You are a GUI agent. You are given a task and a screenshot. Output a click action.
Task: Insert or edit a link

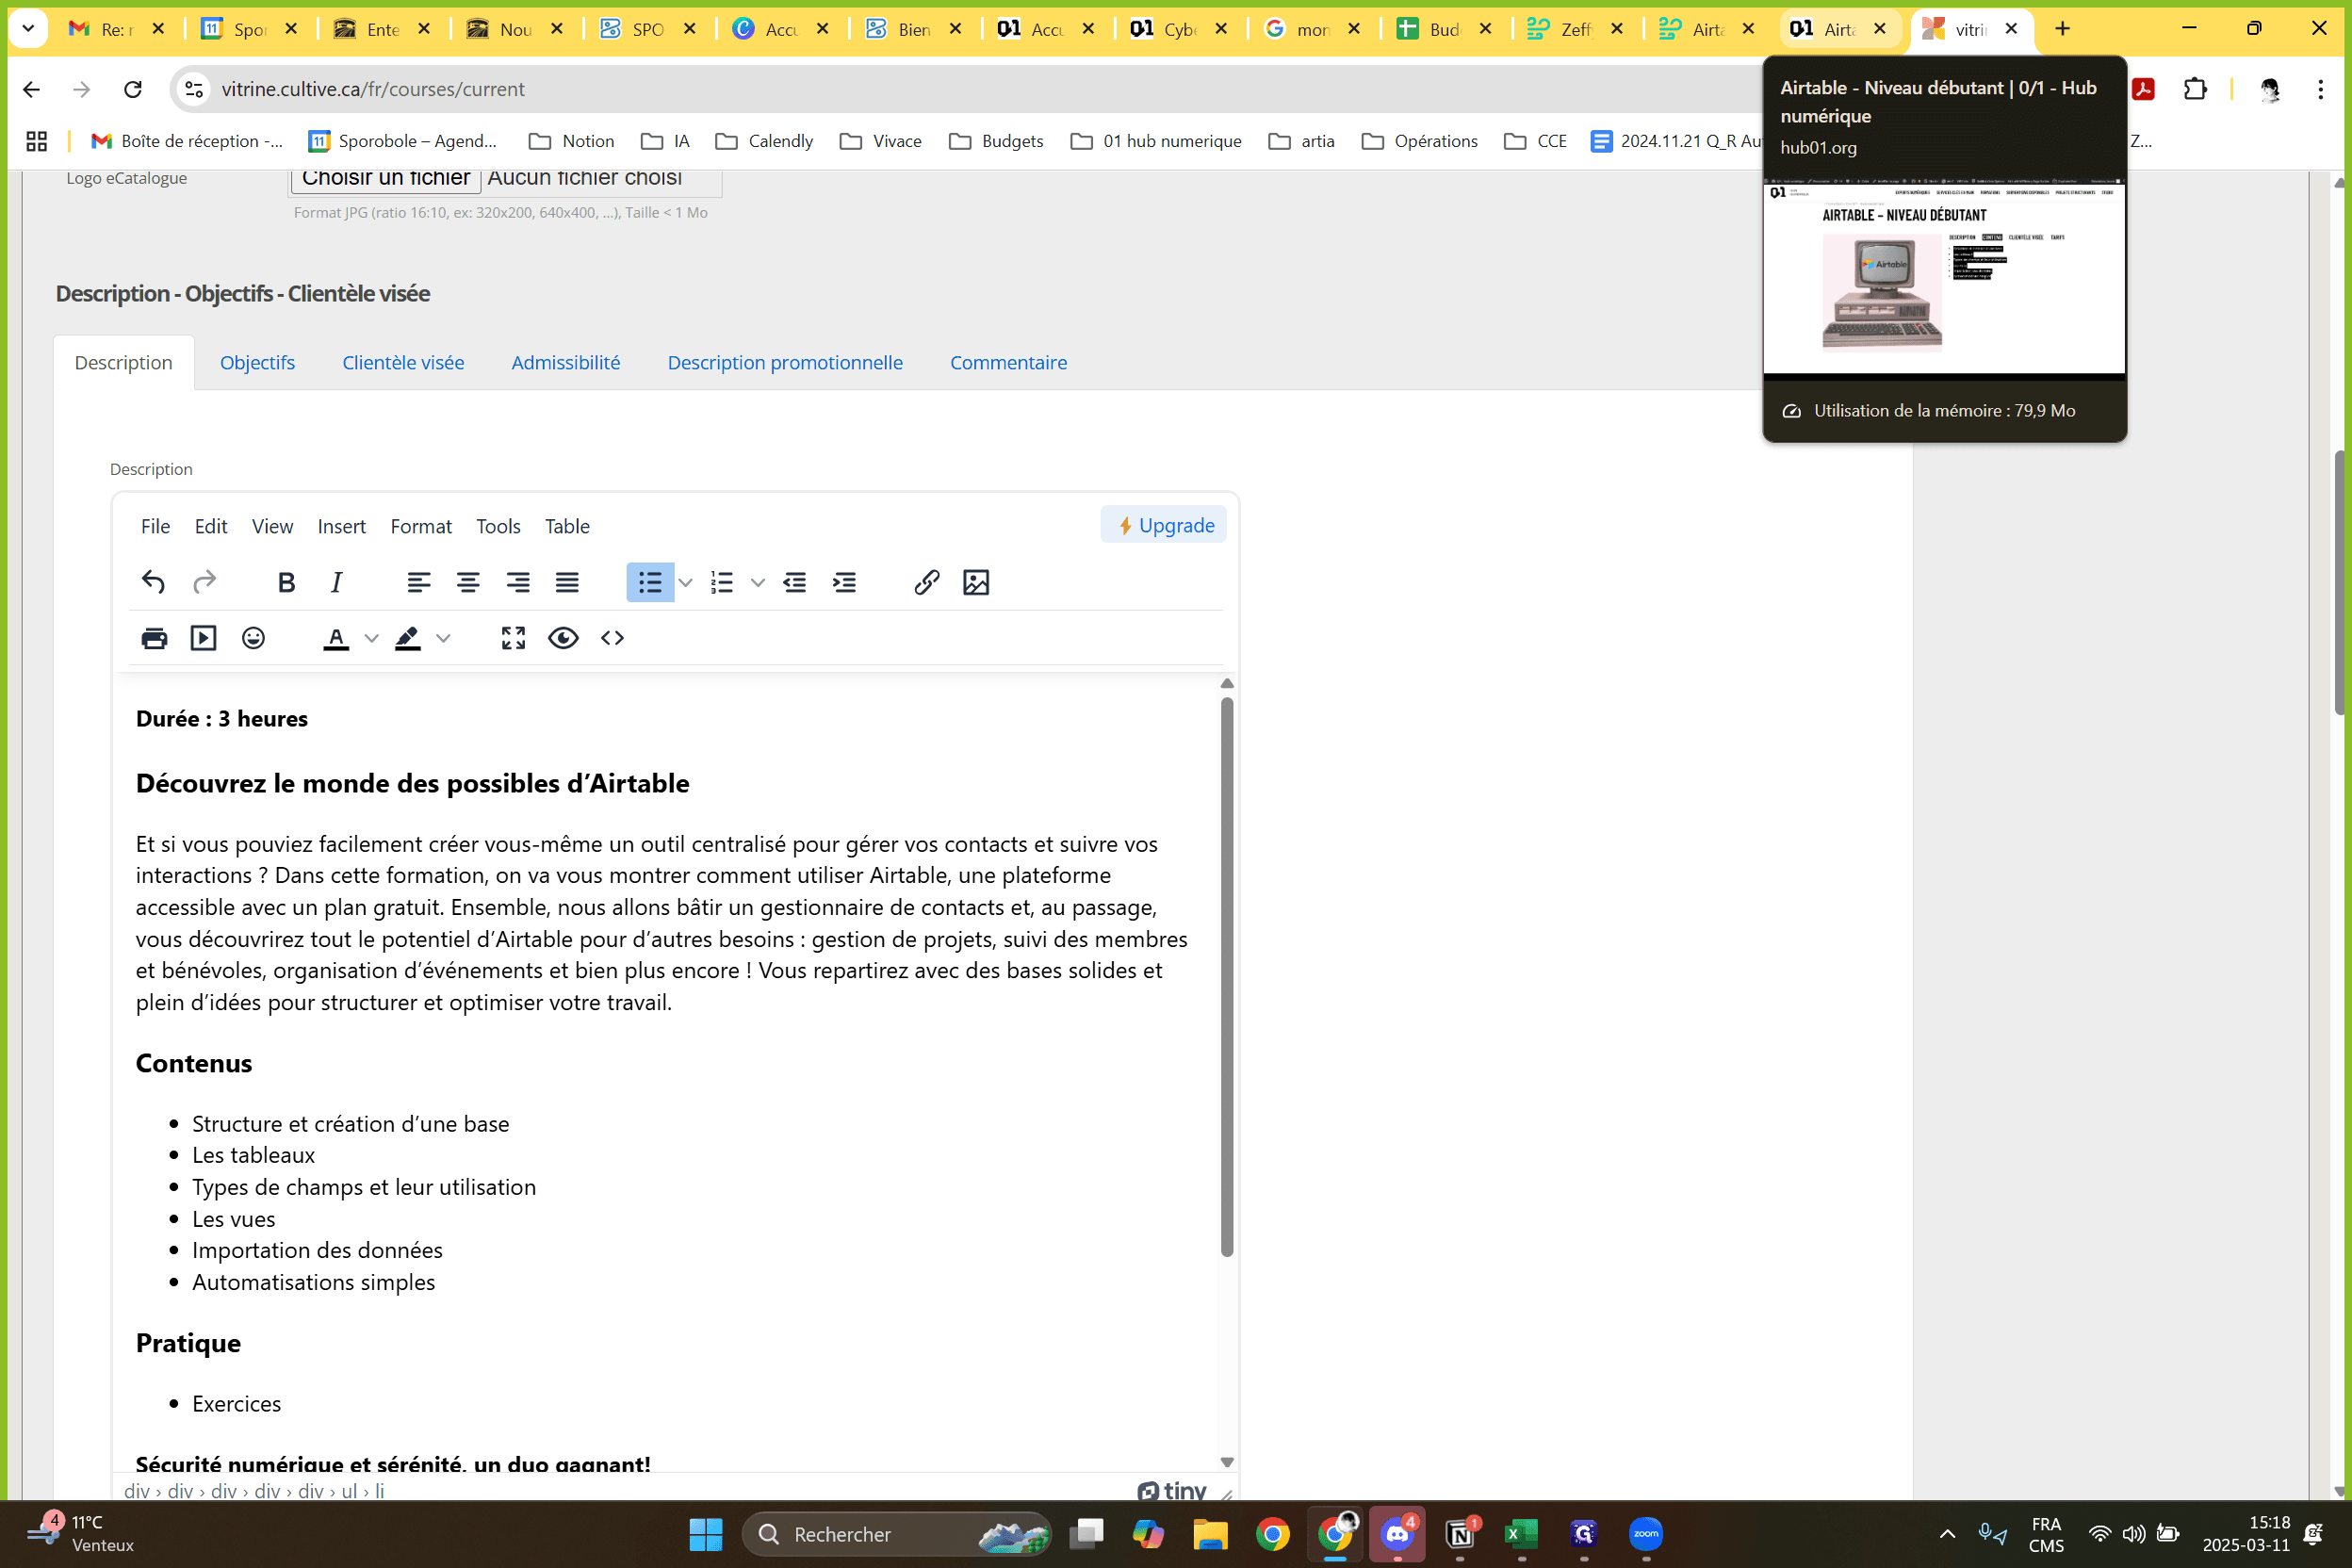pyautogui.click(x=927, y=582)
